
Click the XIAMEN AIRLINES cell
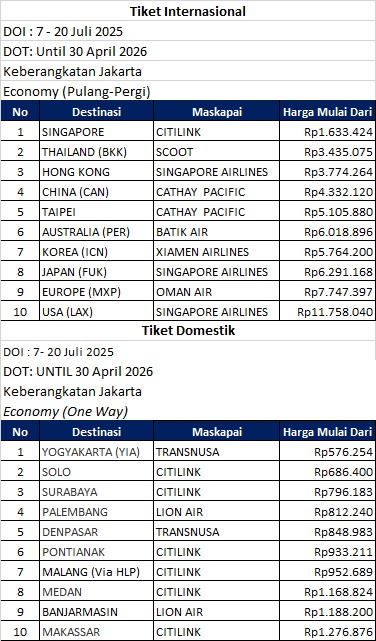coord(217,252)
